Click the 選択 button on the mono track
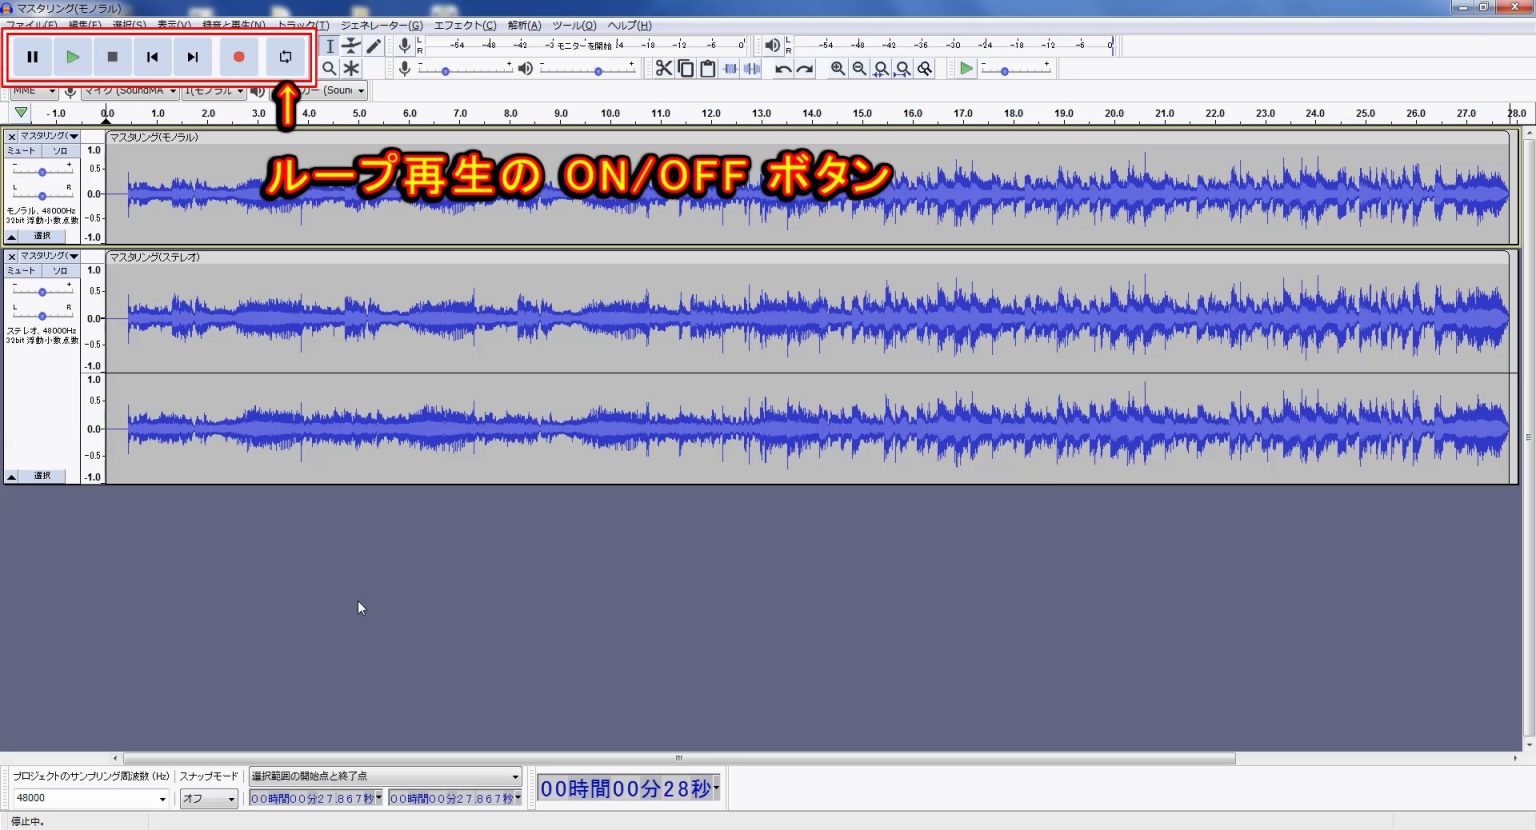 42,236
